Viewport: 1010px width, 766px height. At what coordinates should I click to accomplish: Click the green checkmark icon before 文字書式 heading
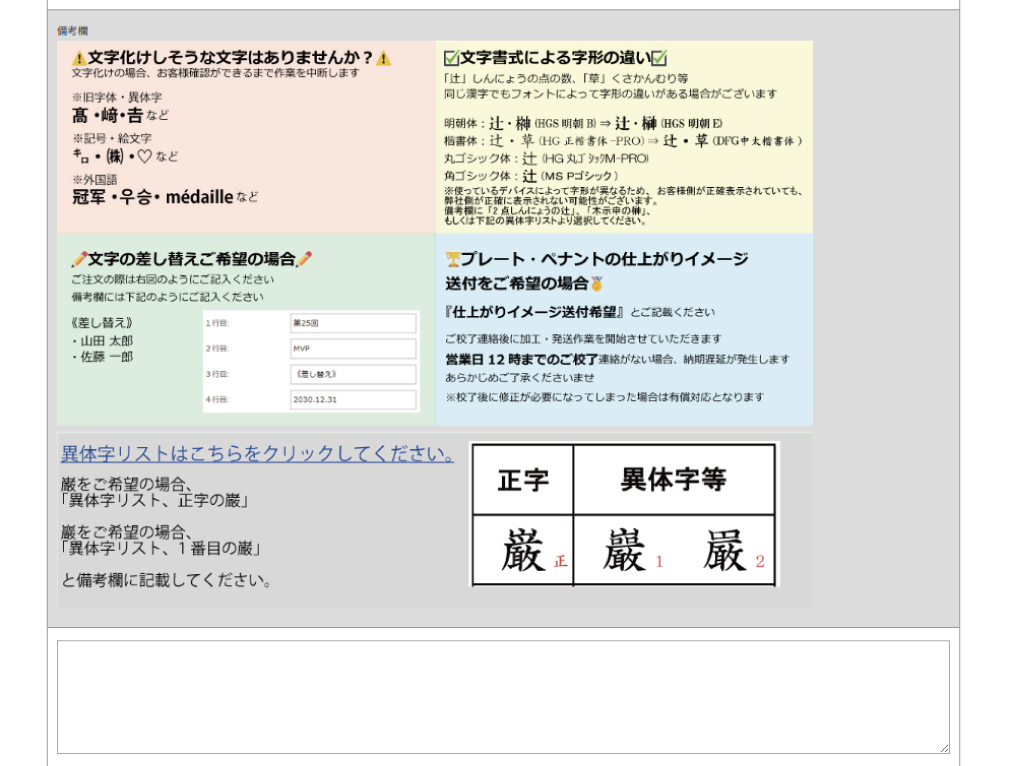(x=451, y=57)
